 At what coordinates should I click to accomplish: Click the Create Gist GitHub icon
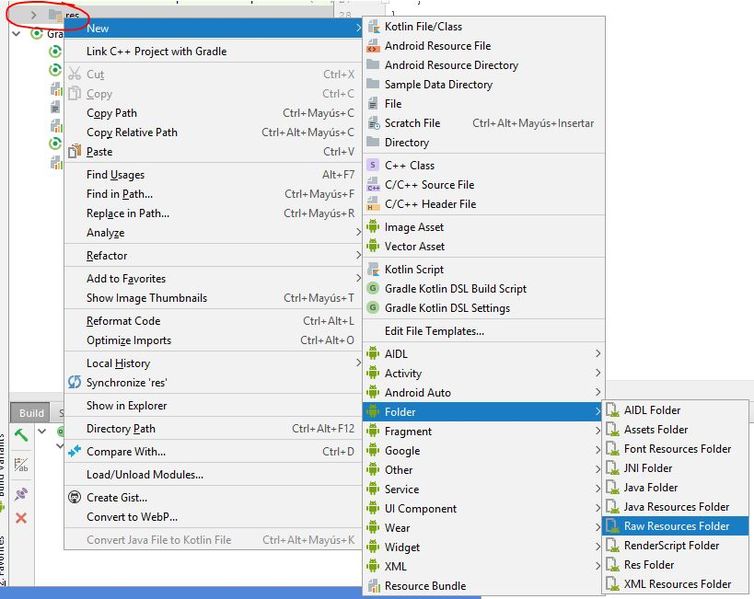tap(75, 497)
